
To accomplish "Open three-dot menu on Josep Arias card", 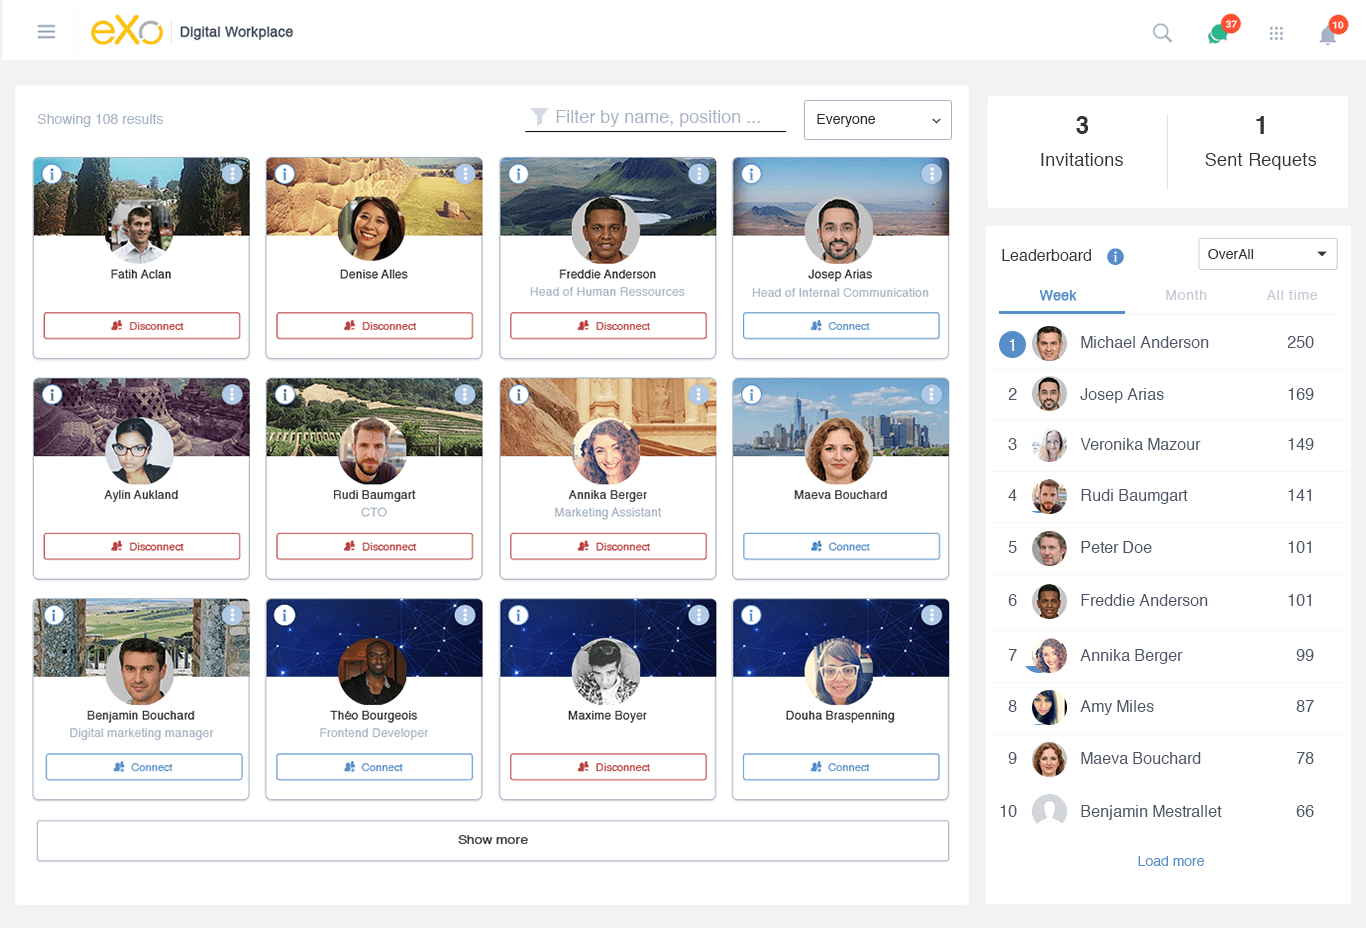I will point(931,174).
